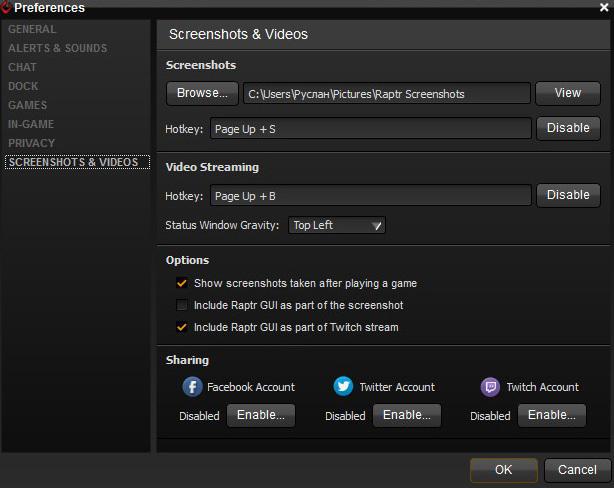614x488 pixels.
Task: Switch to Alerts & Sounds settings
Action: (x=57, y=49)
